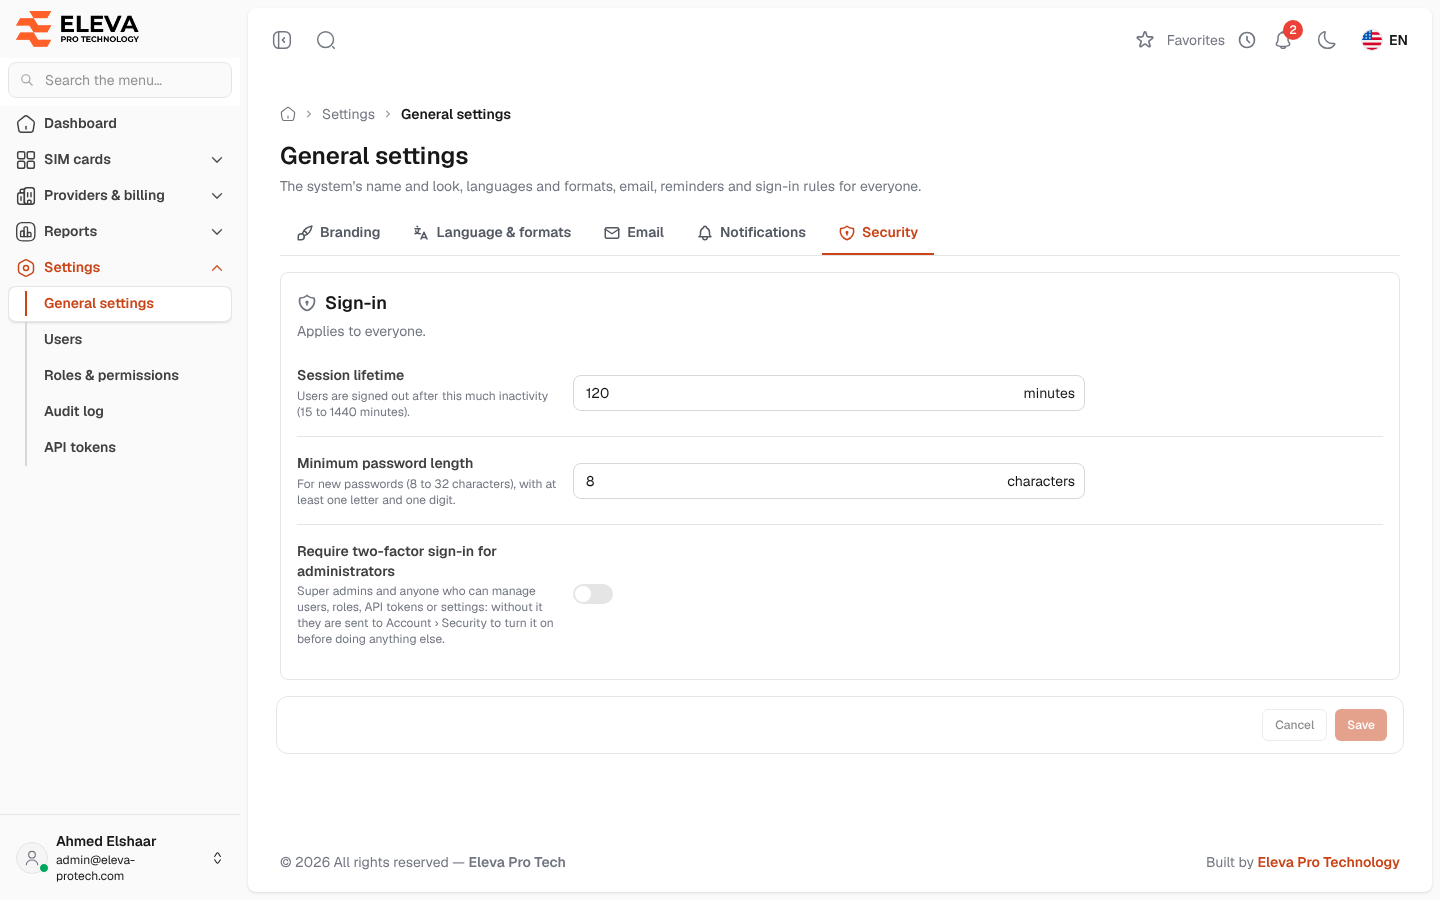1440x900 pixels.
Task: Click the Favorites star icon
Action: 1145,40
